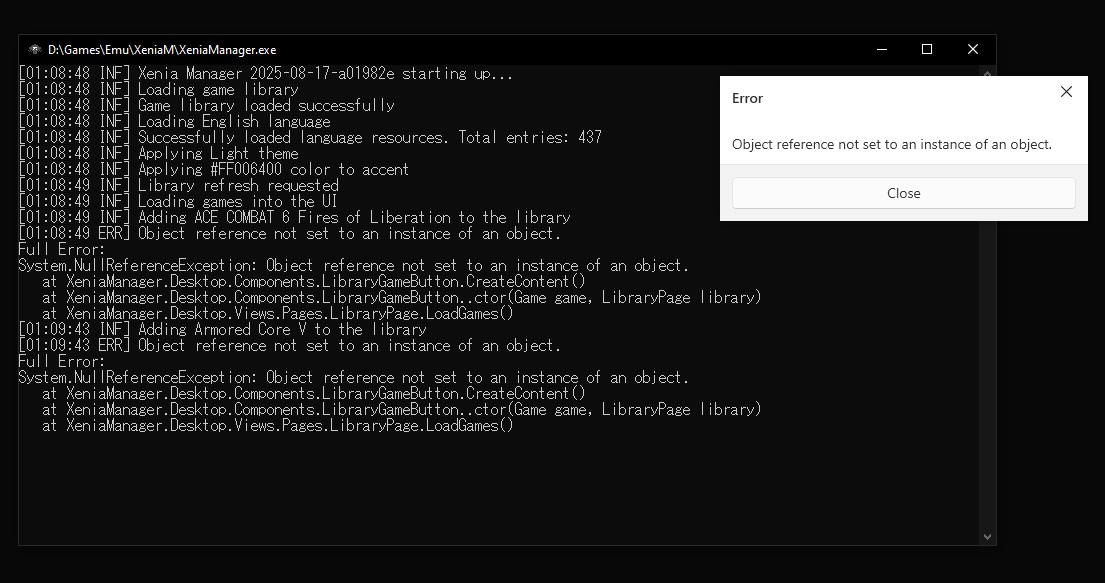Minimize the XeniaManager.exe console window
The width and height of the screenshot is (1105, 583).
point(882,49)
